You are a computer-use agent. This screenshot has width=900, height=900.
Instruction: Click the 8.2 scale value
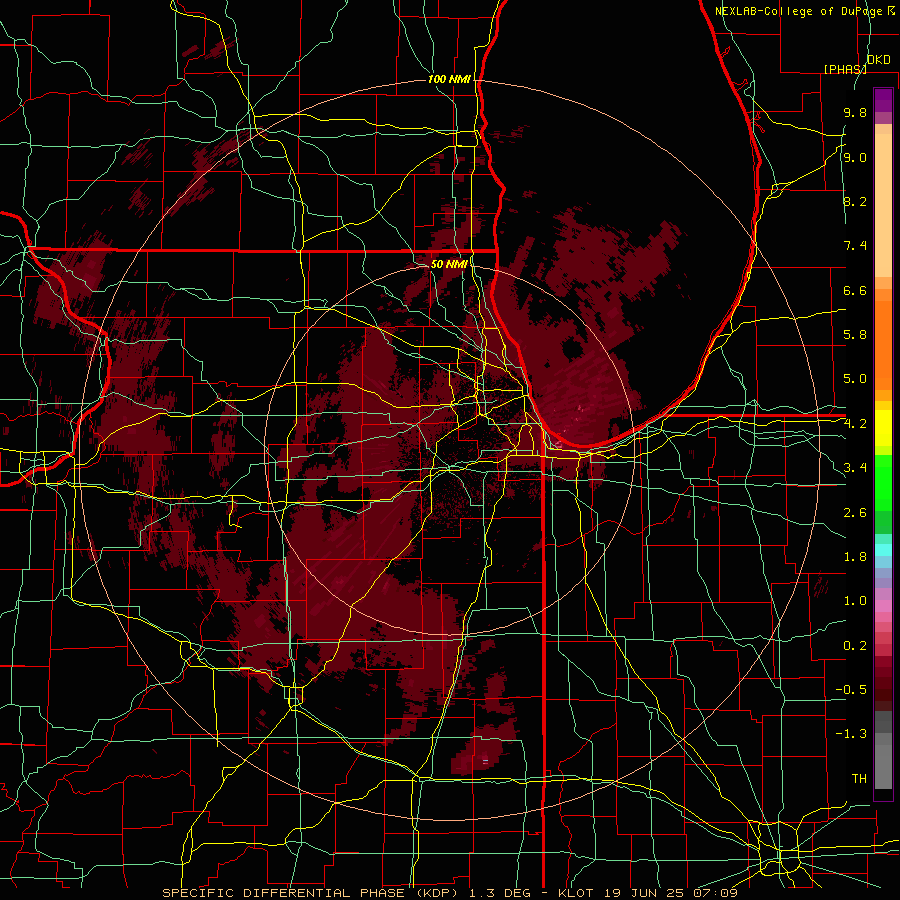855,201
